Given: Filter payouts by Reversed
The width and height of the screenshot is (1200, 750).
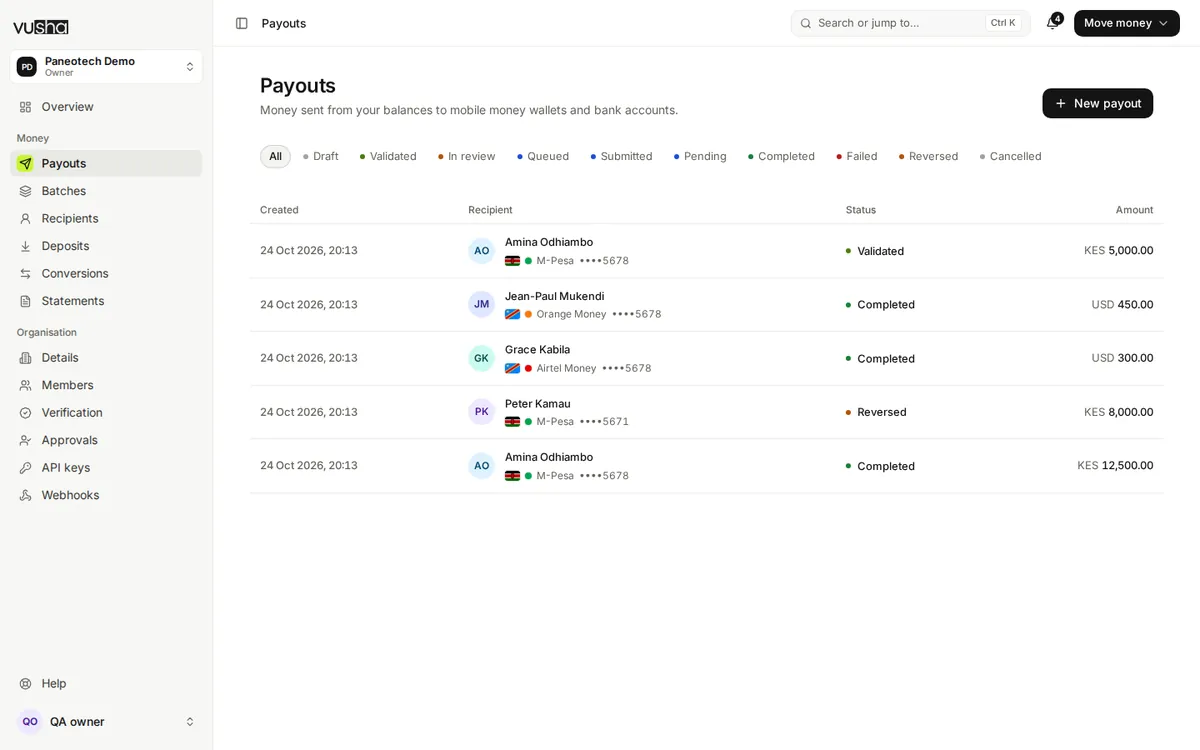Looking at the screenshot, I should pos(928,156).
